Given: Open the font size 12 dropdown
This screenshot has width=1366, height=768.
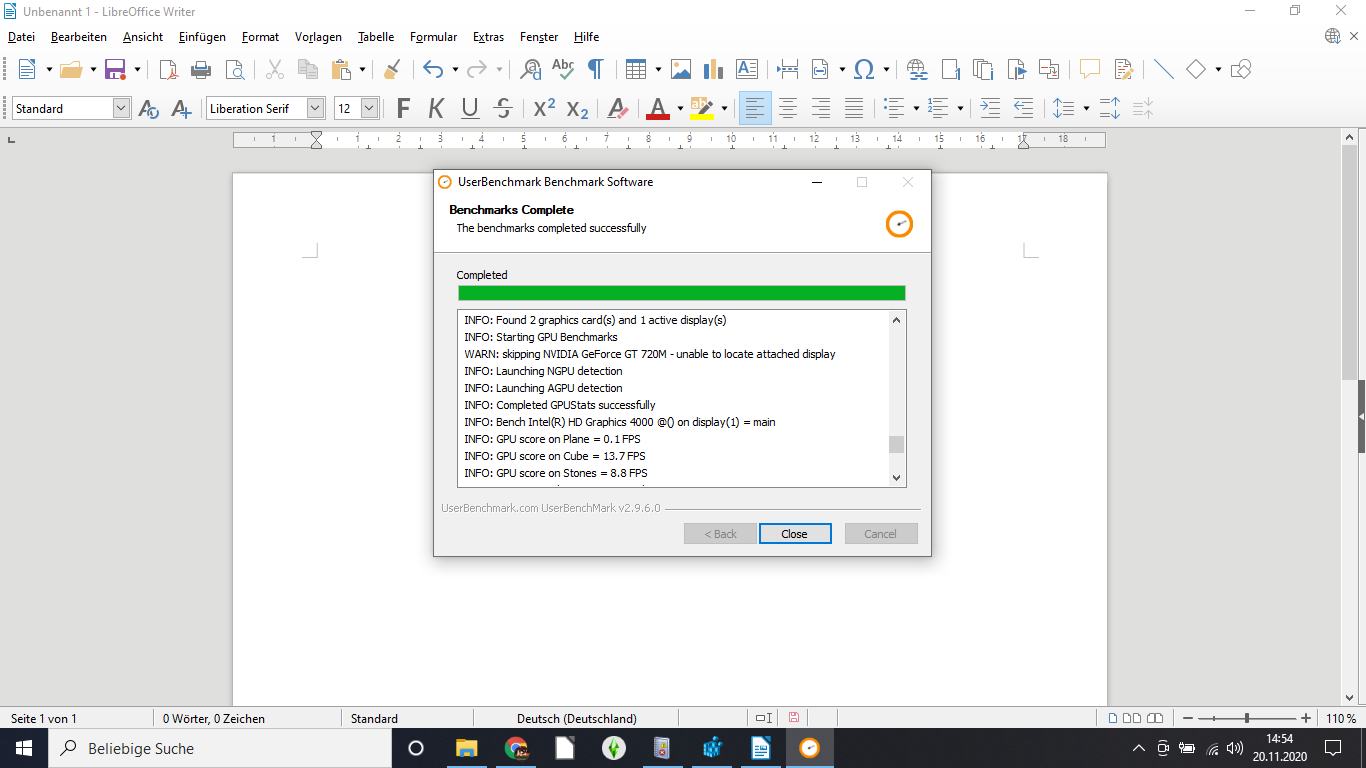Looking at the screenshot, I should 370,108.
